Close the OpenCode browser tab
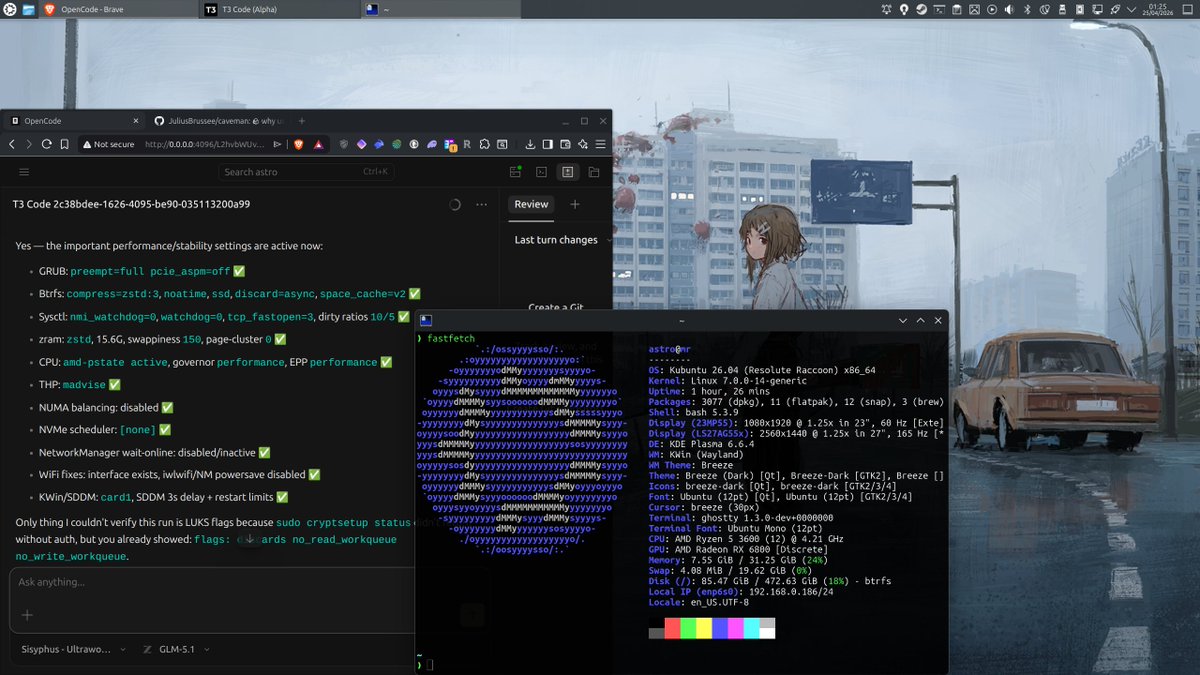Image resolution: width=1200 pixels, height=675 pixels. click(136, 120)
